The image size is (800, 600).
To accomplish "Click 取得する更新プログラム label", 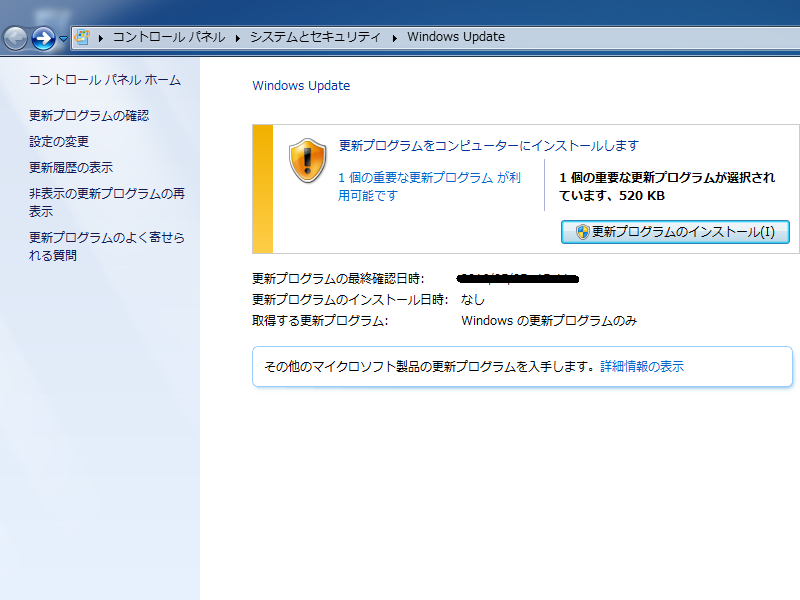I will point(320,321).
